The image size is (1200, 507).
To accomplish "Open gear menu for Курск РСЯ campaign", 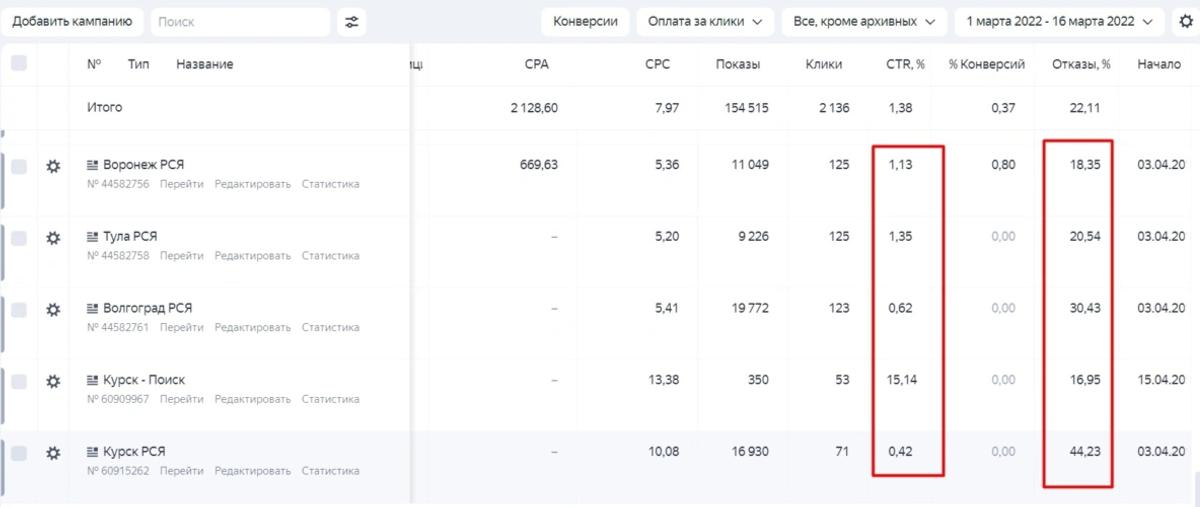I will (54, 453).
